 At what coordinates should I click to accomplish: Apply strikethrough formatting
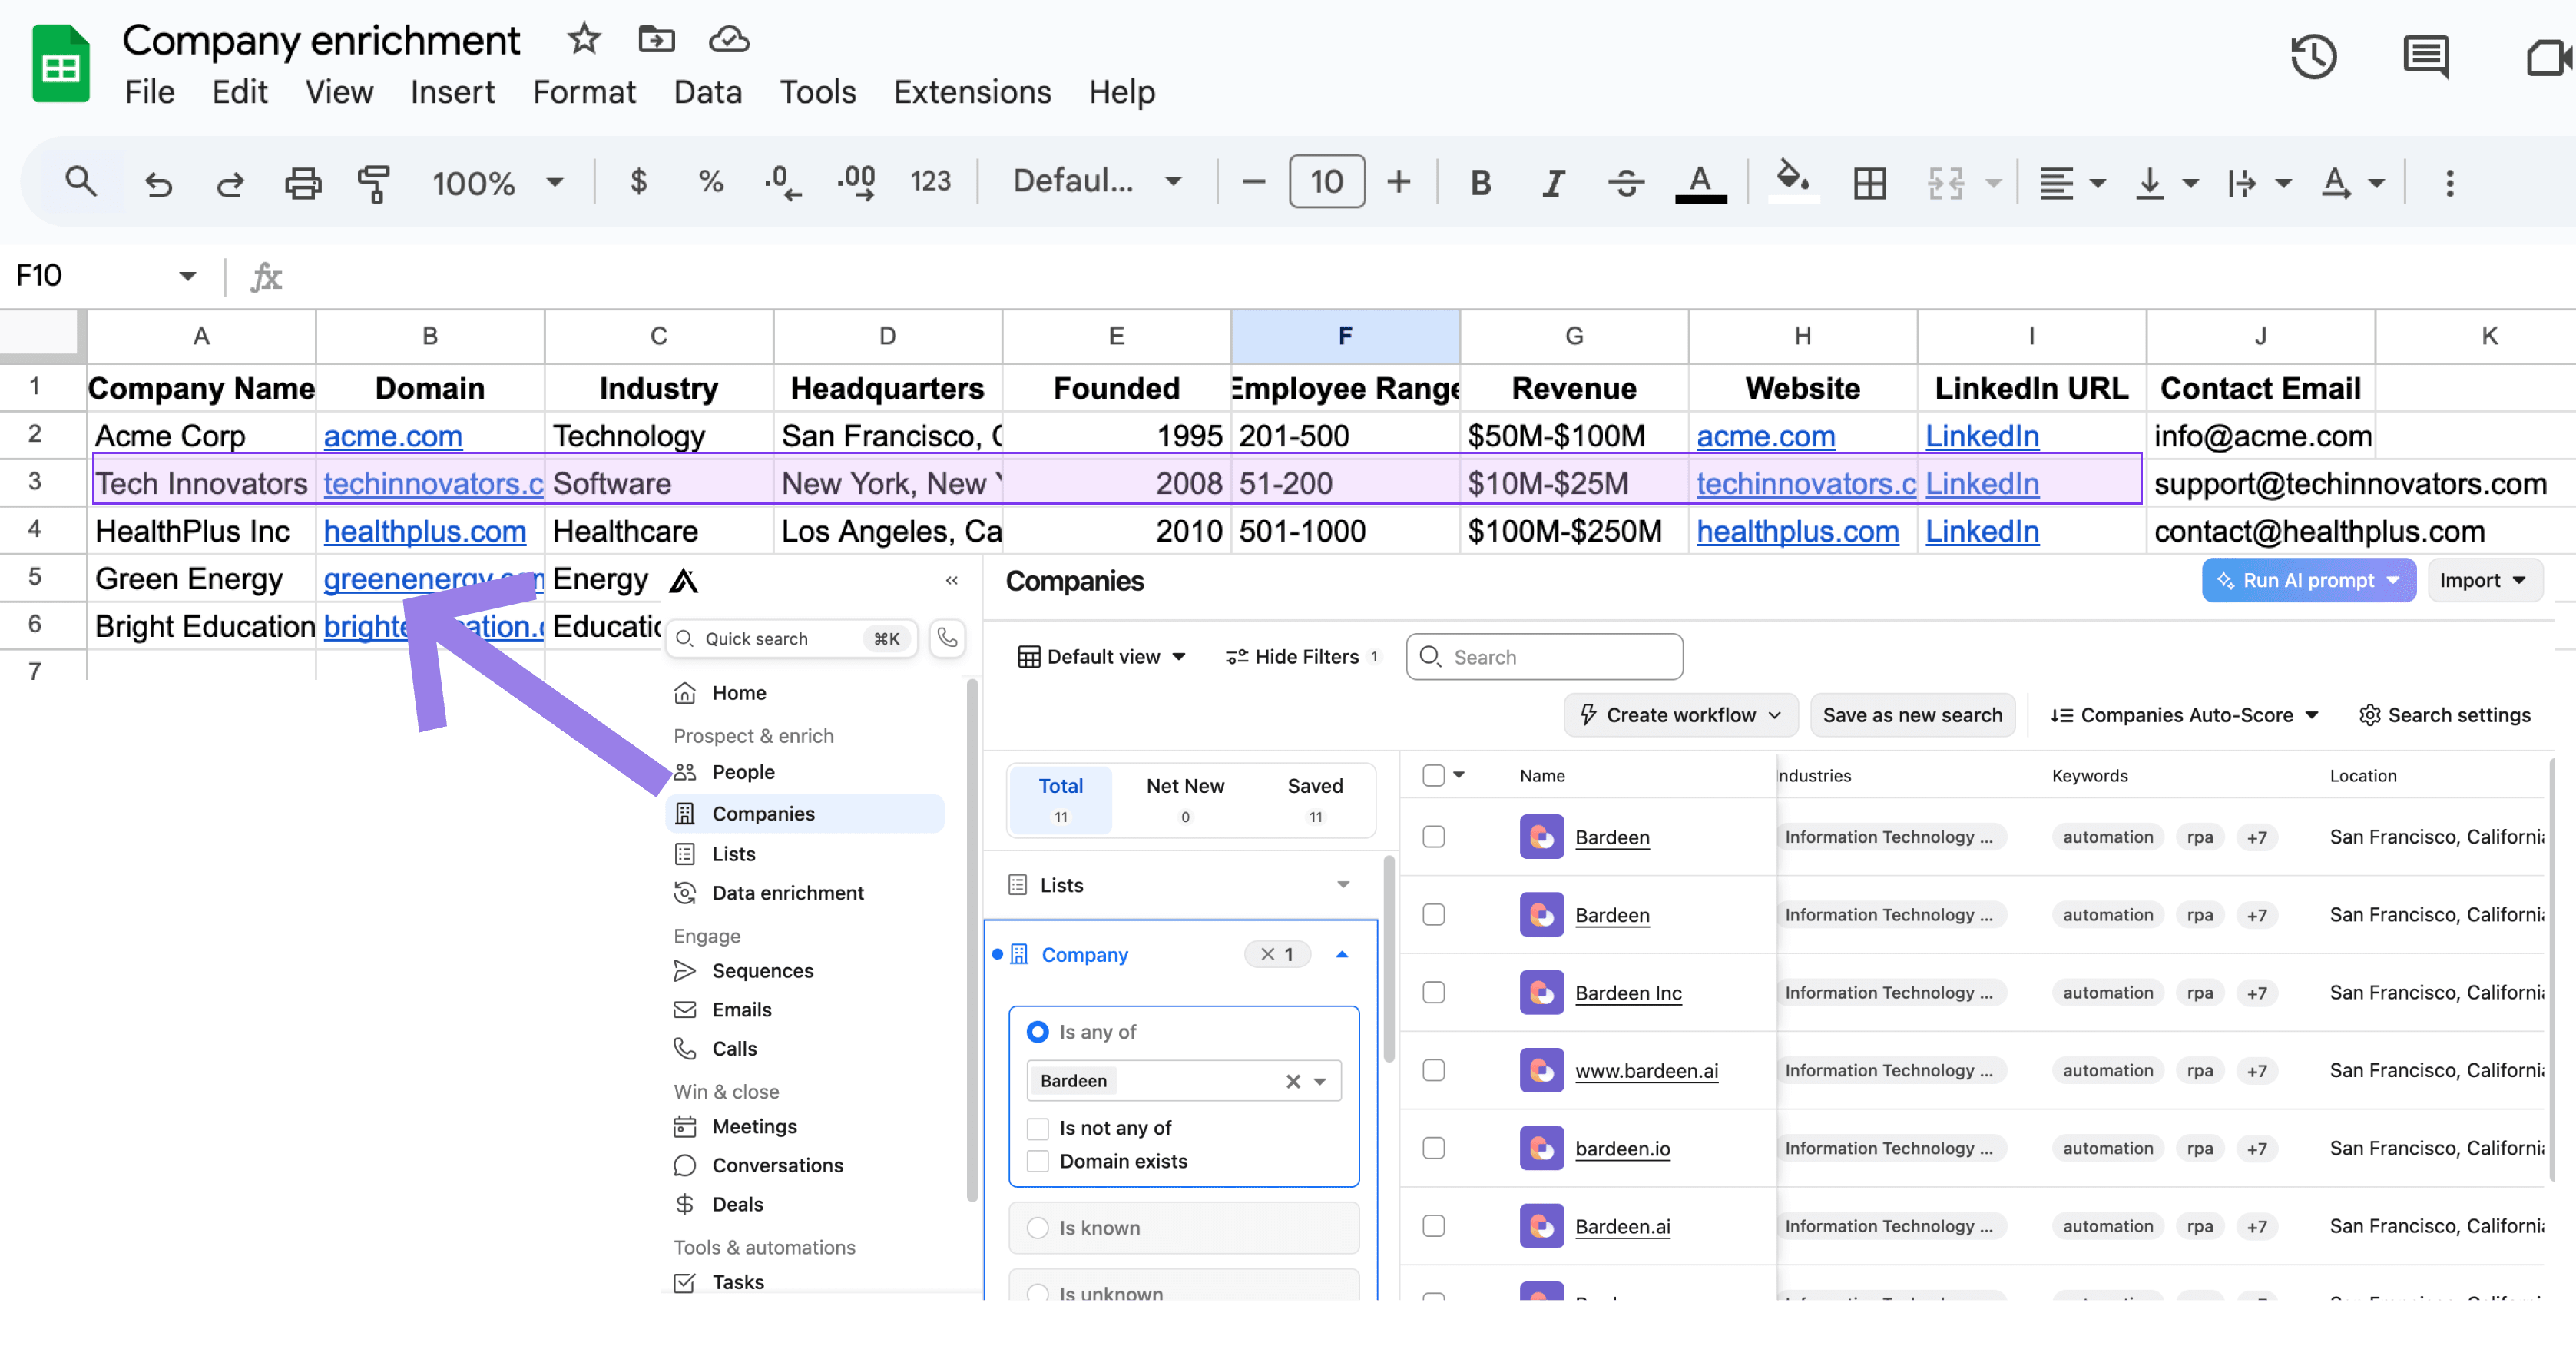point(1626,183)
